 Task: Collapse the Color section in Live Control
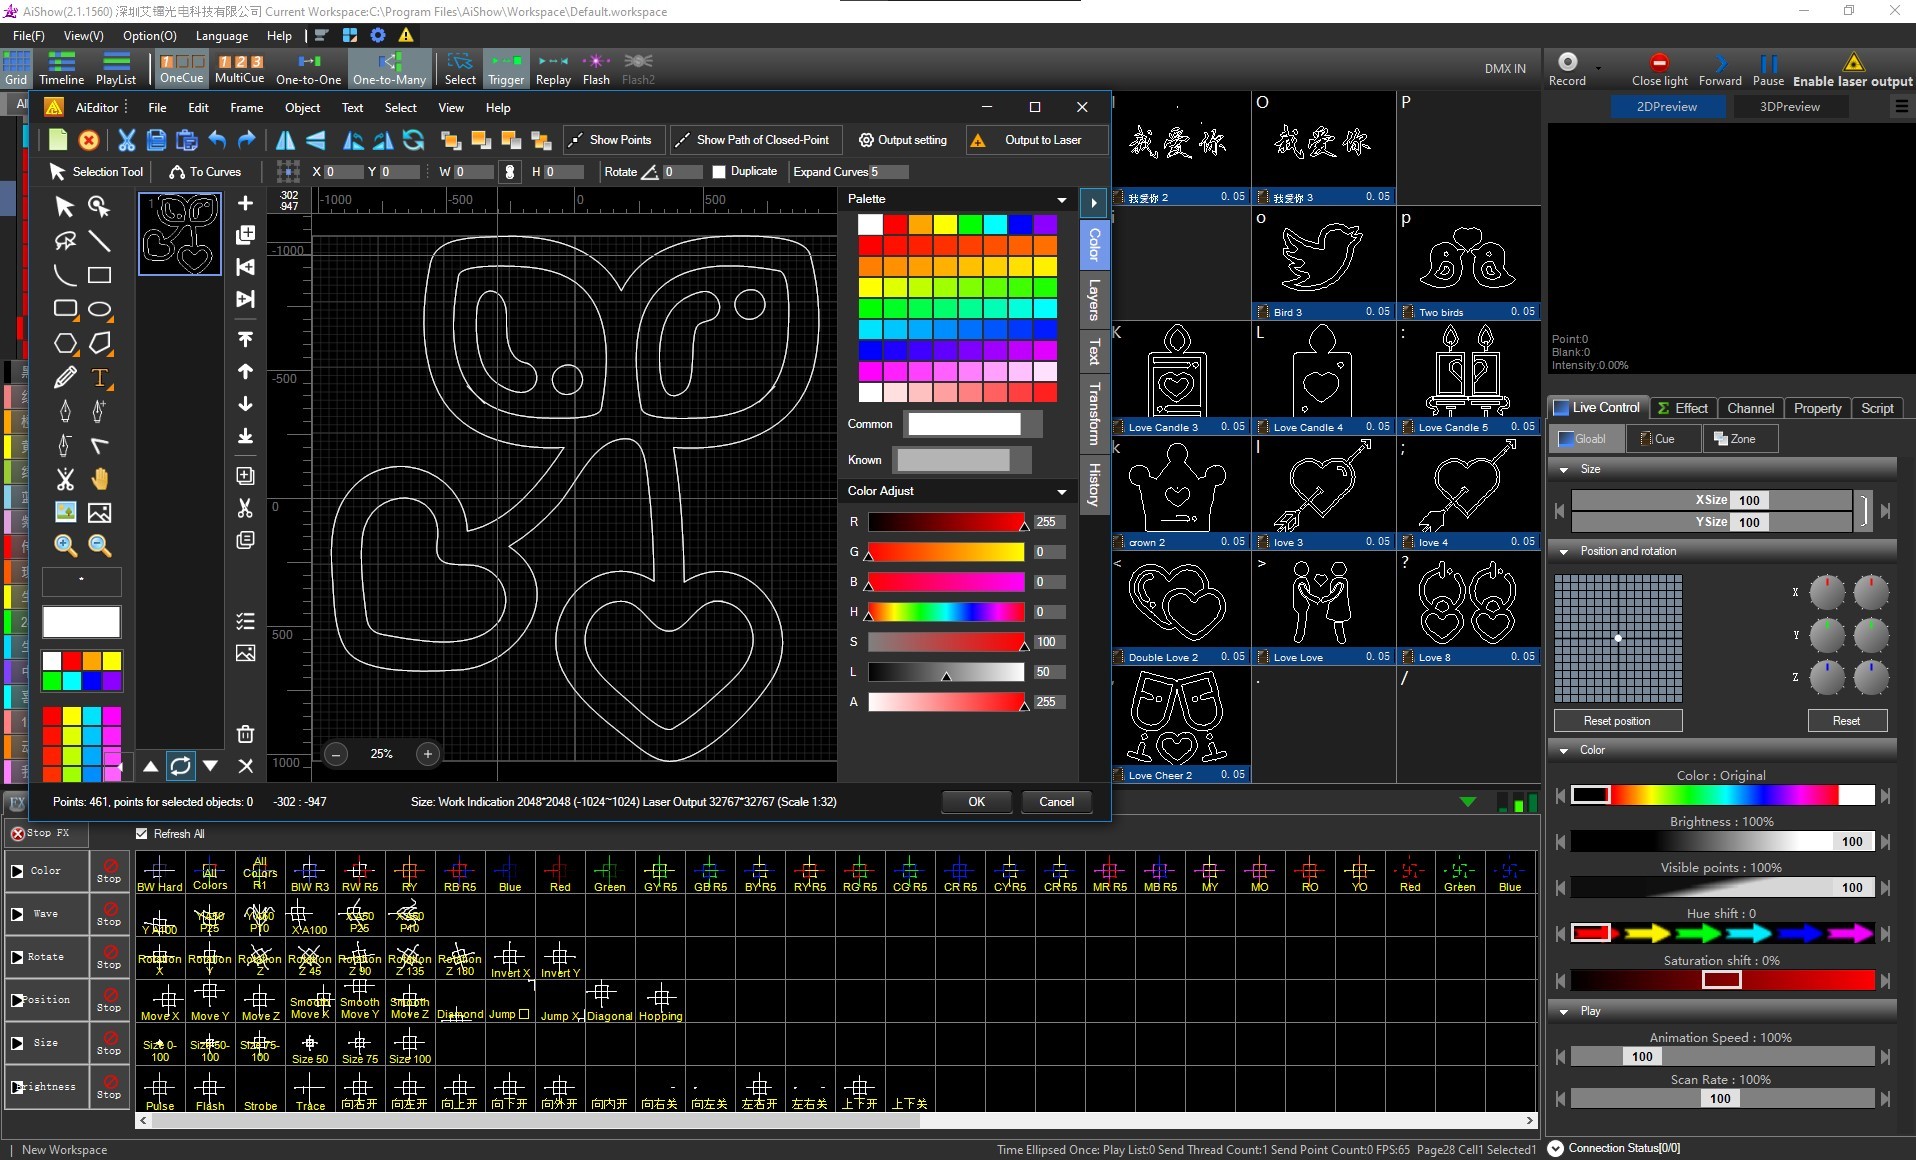pos(1564,750)
